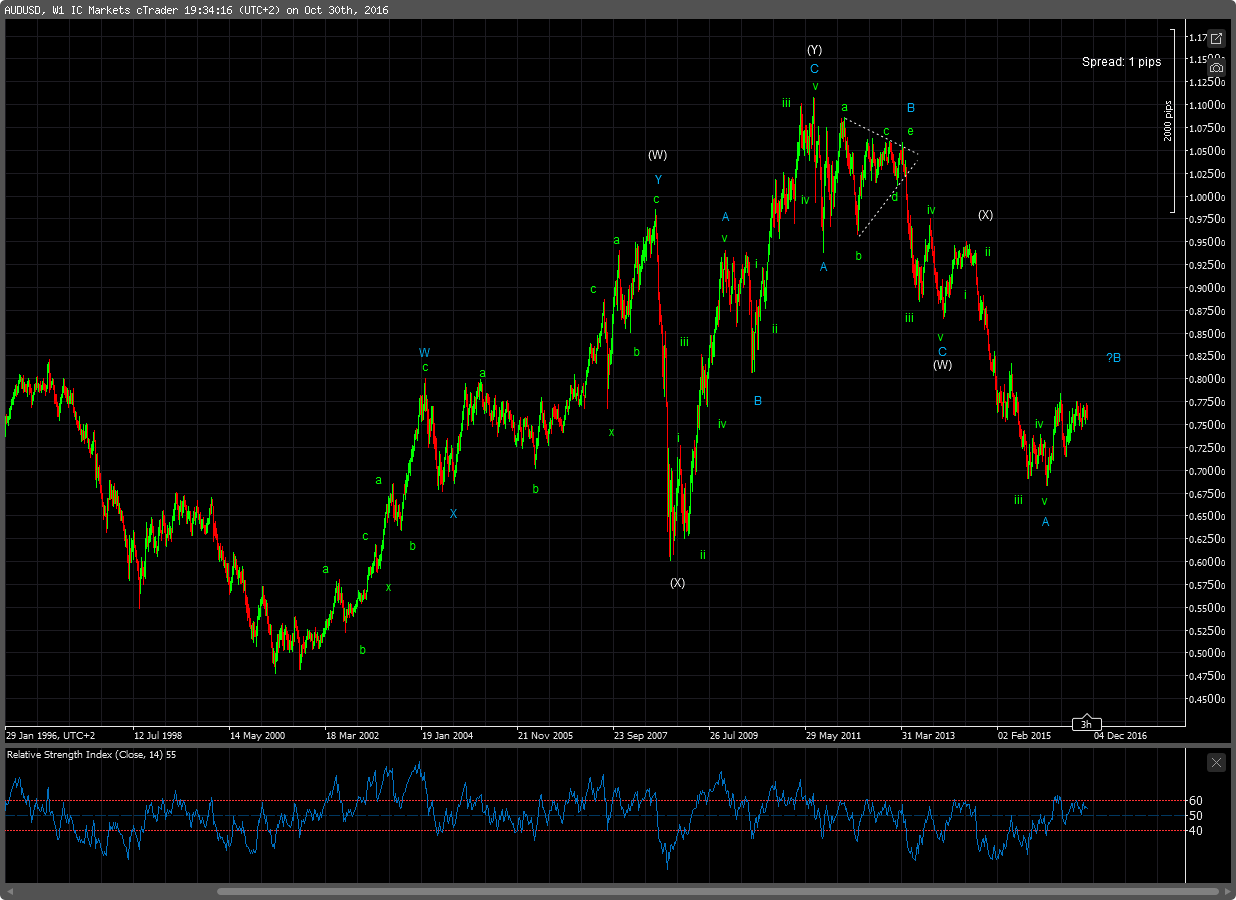Take a chart snapshot with the camera icon
The image size is (1236, 900).
[1216, 66]
